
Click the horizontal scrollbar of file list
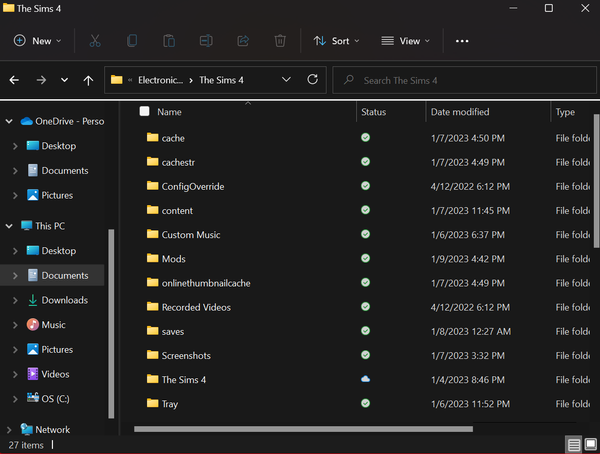pos(303,429)
